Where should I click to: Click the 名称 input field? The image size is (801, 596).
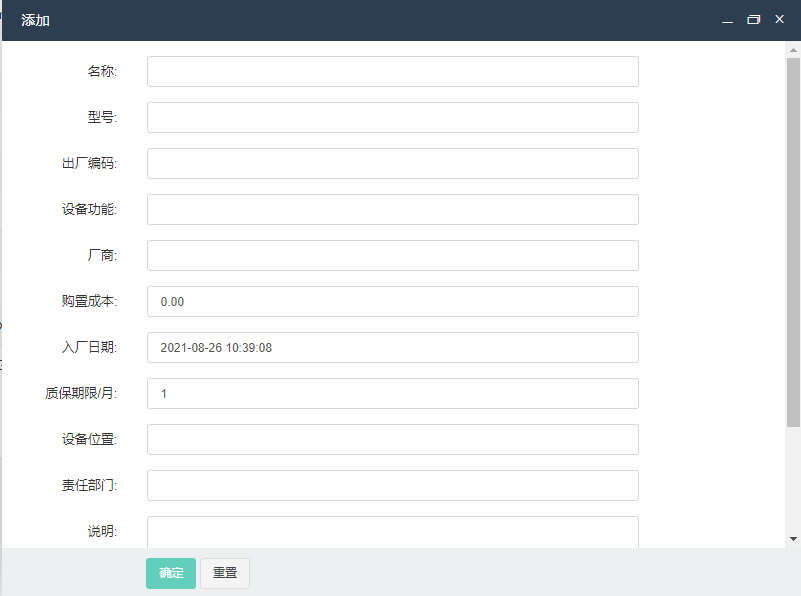coord(392,71)
